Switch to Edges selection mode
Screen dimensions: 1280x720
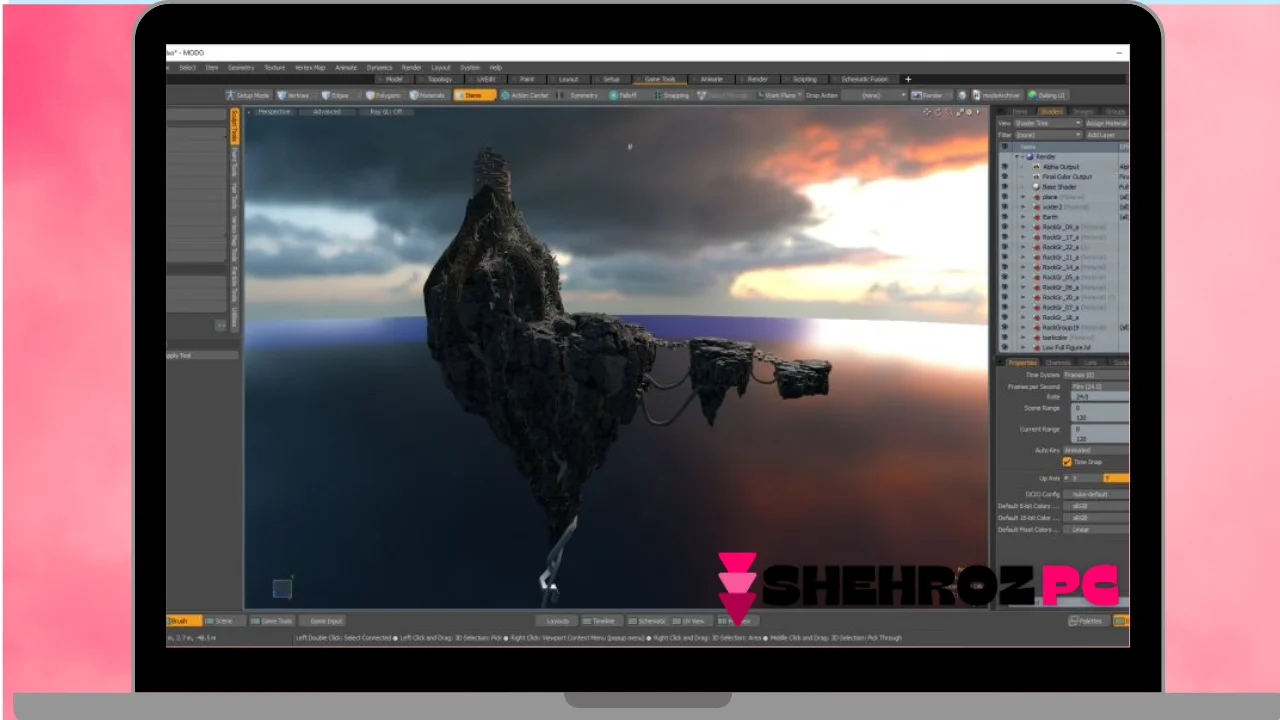tap(337, 95)
